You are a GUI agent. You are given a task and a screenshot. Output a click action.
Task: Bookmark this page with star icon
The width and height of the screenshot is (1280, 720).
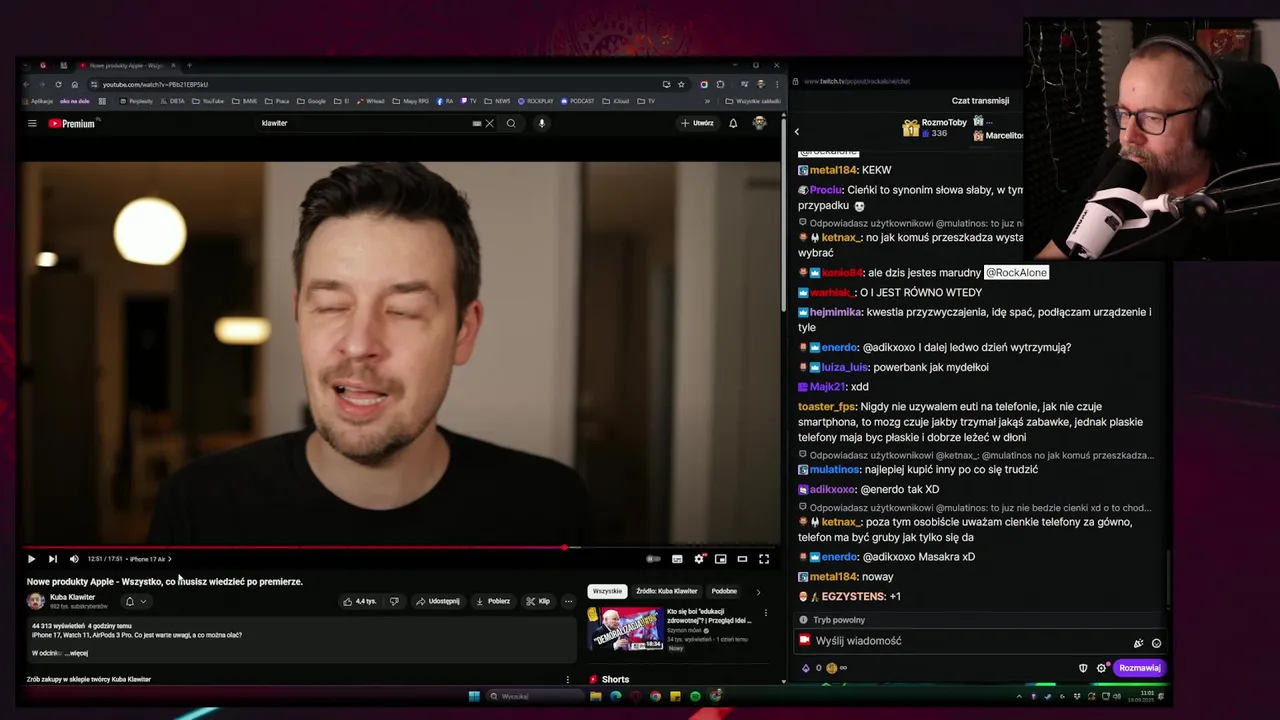[681, 84]
